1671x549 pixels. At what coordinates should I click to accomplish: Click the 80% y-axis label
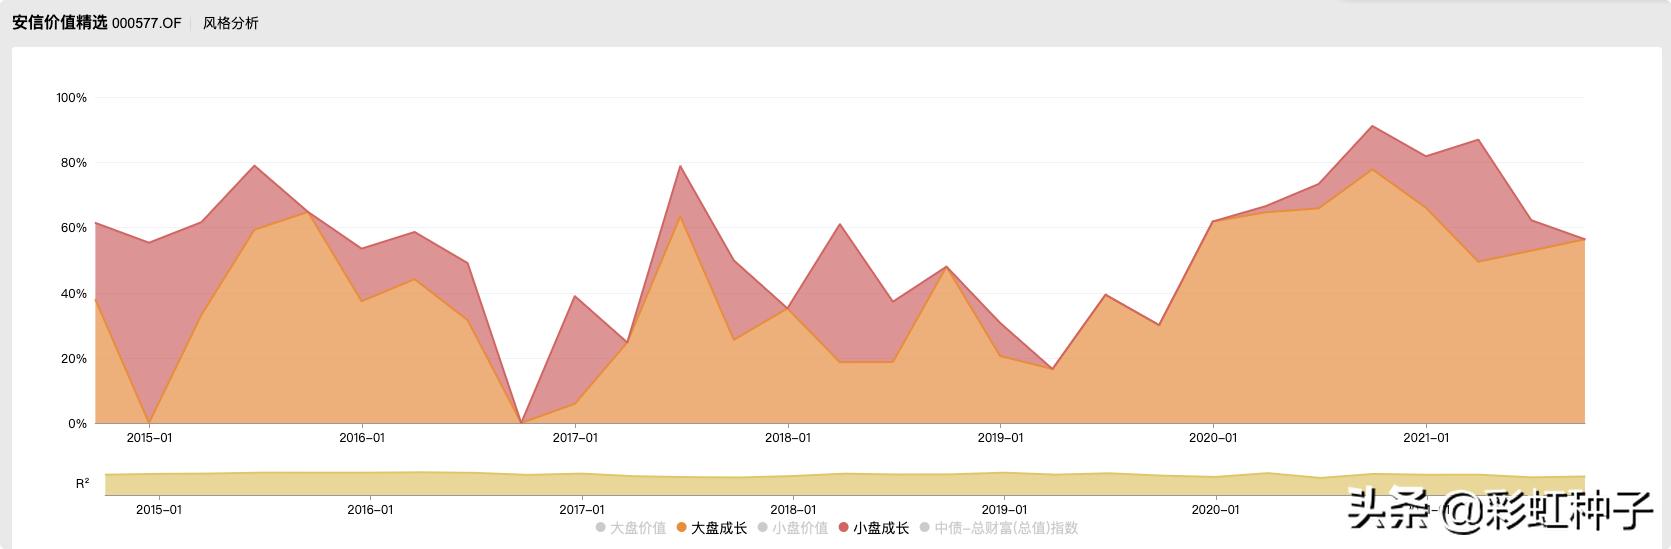pyautogui.click(x=75, y=163)
